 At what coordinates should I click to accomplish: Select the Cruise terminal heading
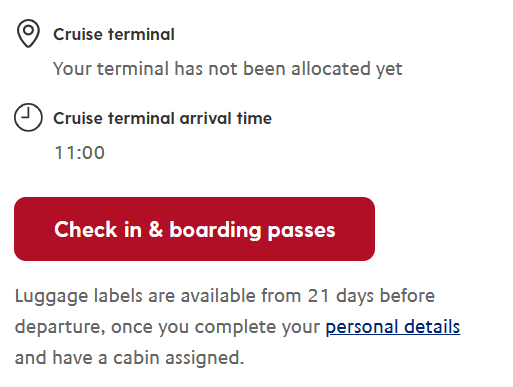tap(114, 34)
